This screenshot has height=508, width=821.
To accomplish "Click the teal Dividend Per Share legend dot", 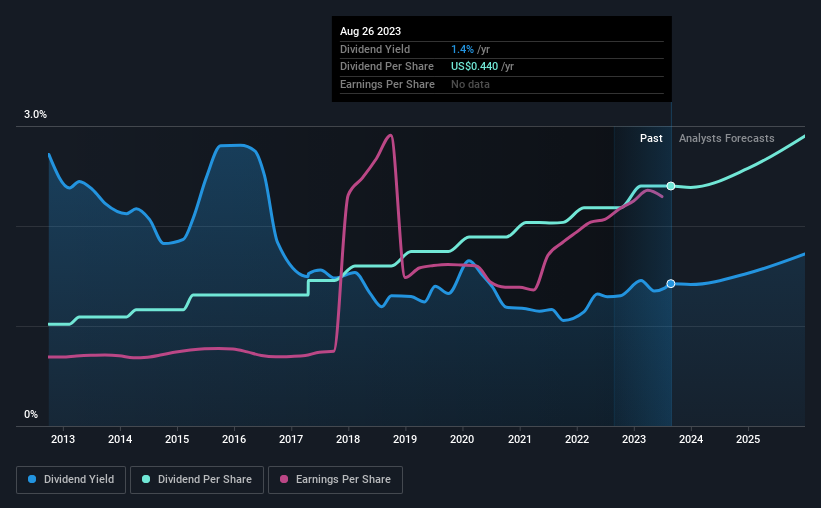I will coord(146,479).
